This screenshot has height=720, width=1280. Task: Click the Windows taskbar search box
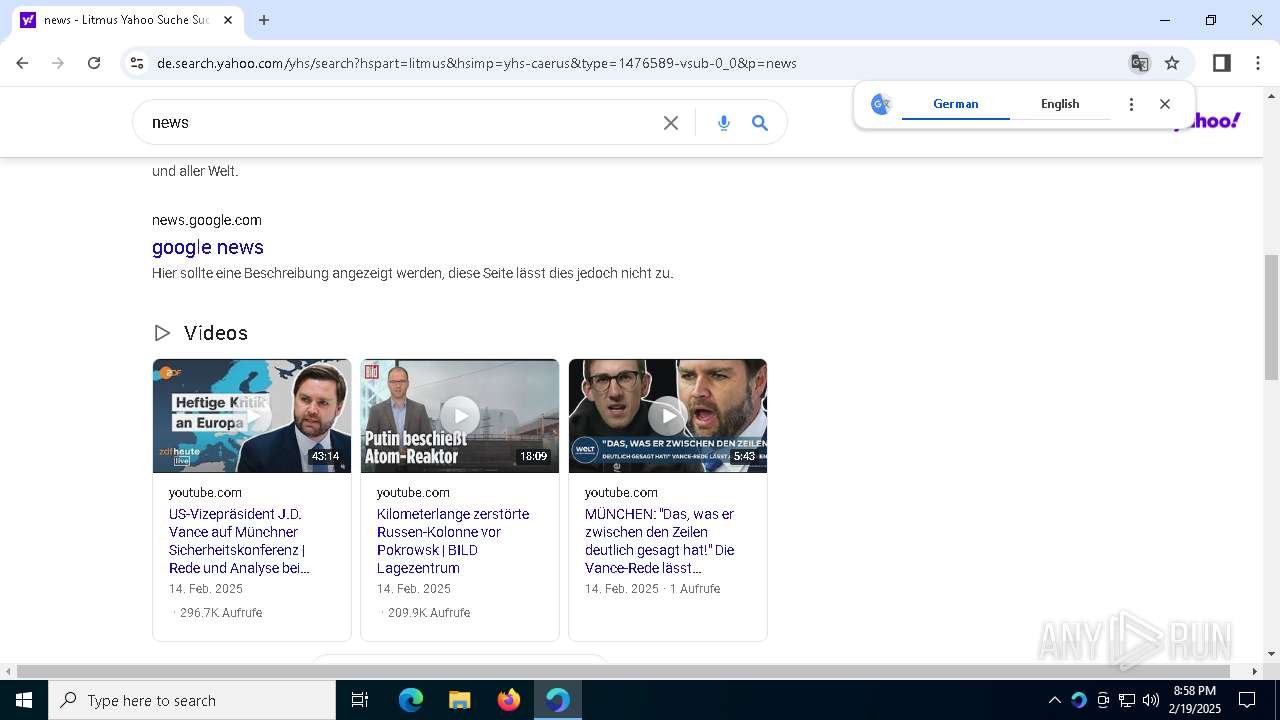click(x=192, y=700)
